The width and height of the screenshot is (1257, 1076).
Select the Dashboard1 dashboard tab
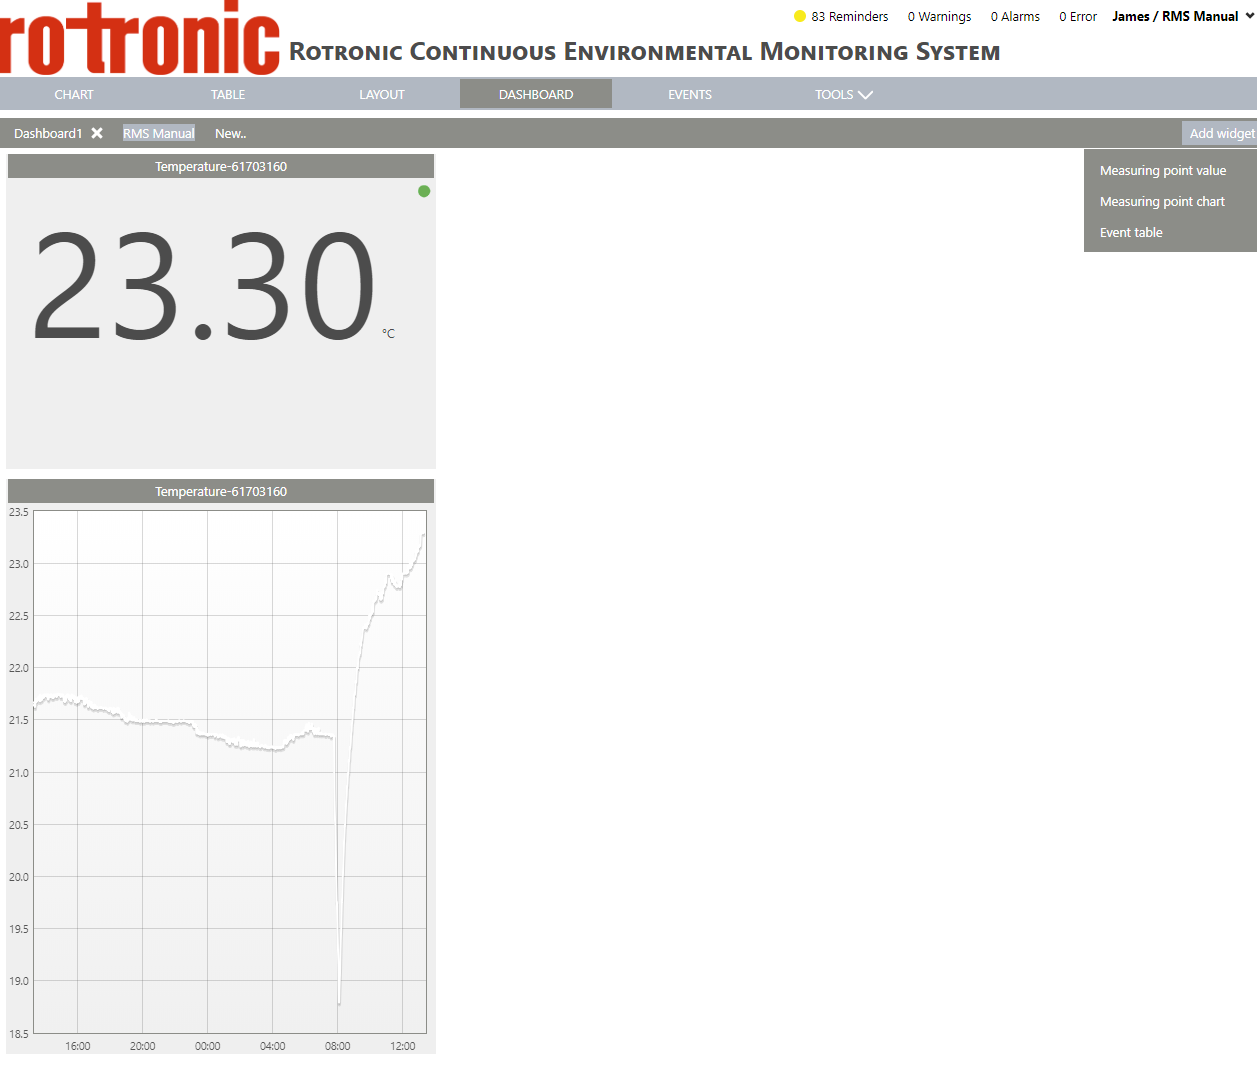[48, 133]
